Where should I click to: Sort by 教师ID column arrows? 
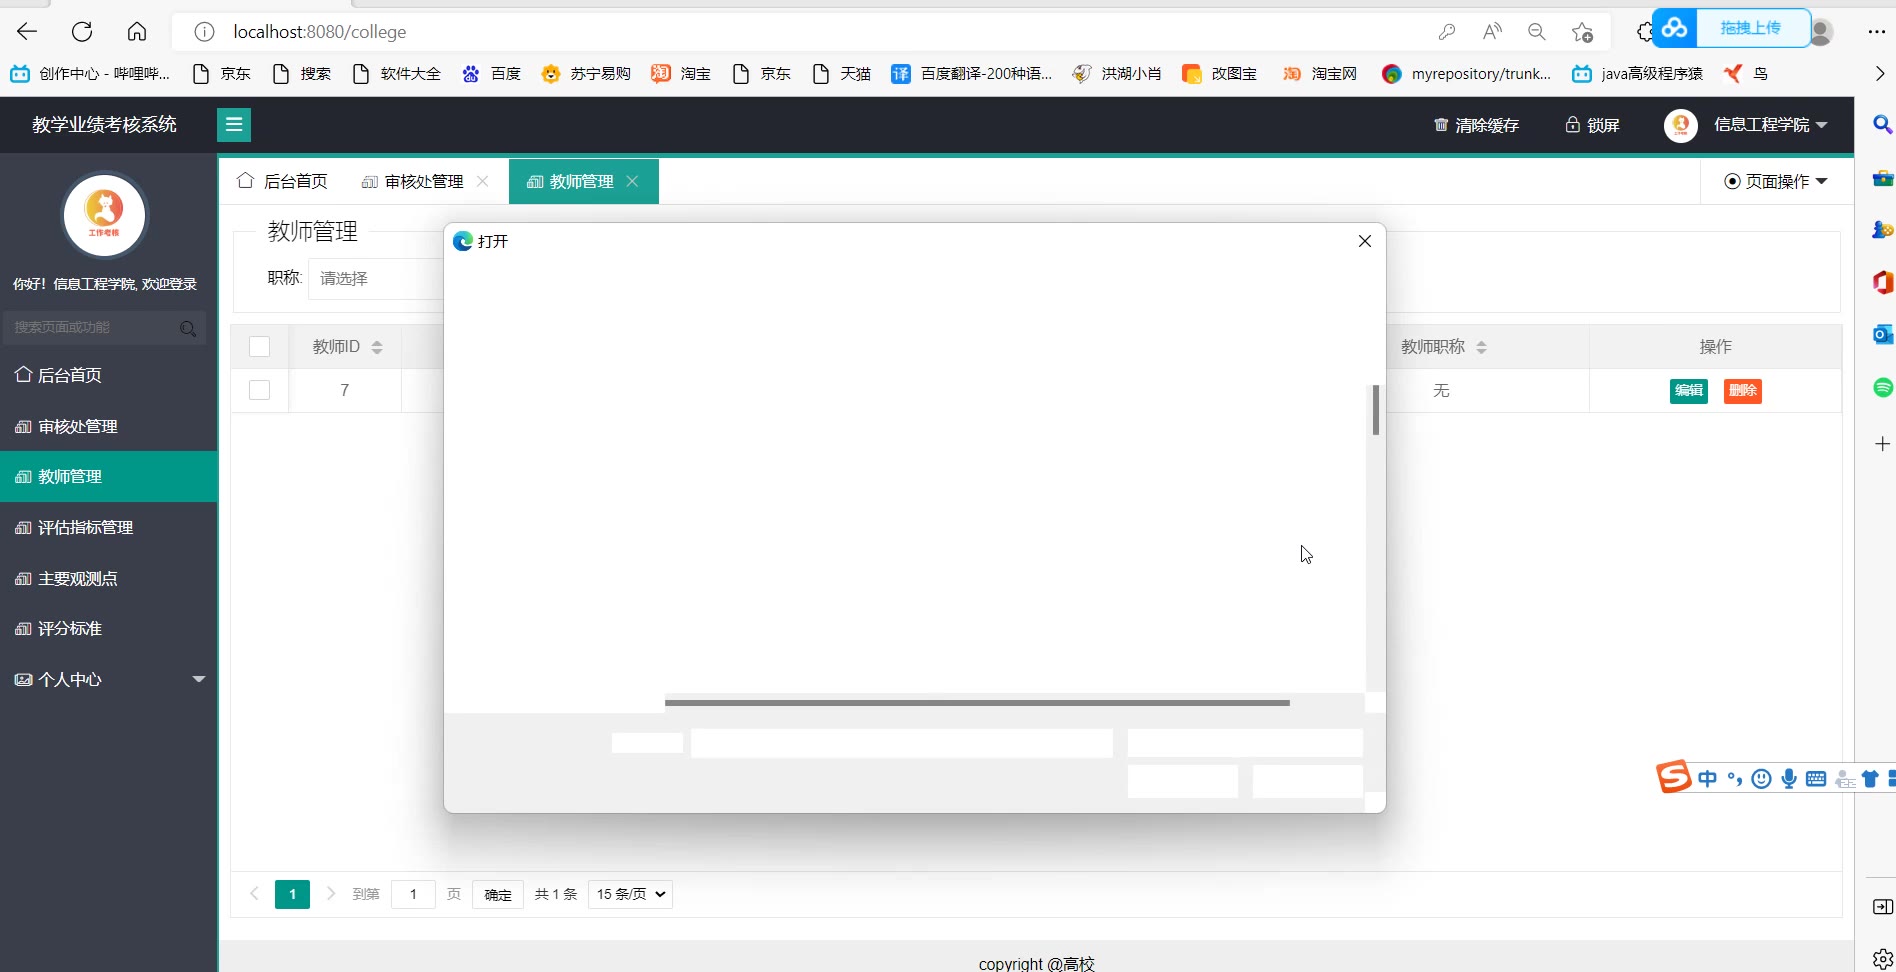click(377, 347)
